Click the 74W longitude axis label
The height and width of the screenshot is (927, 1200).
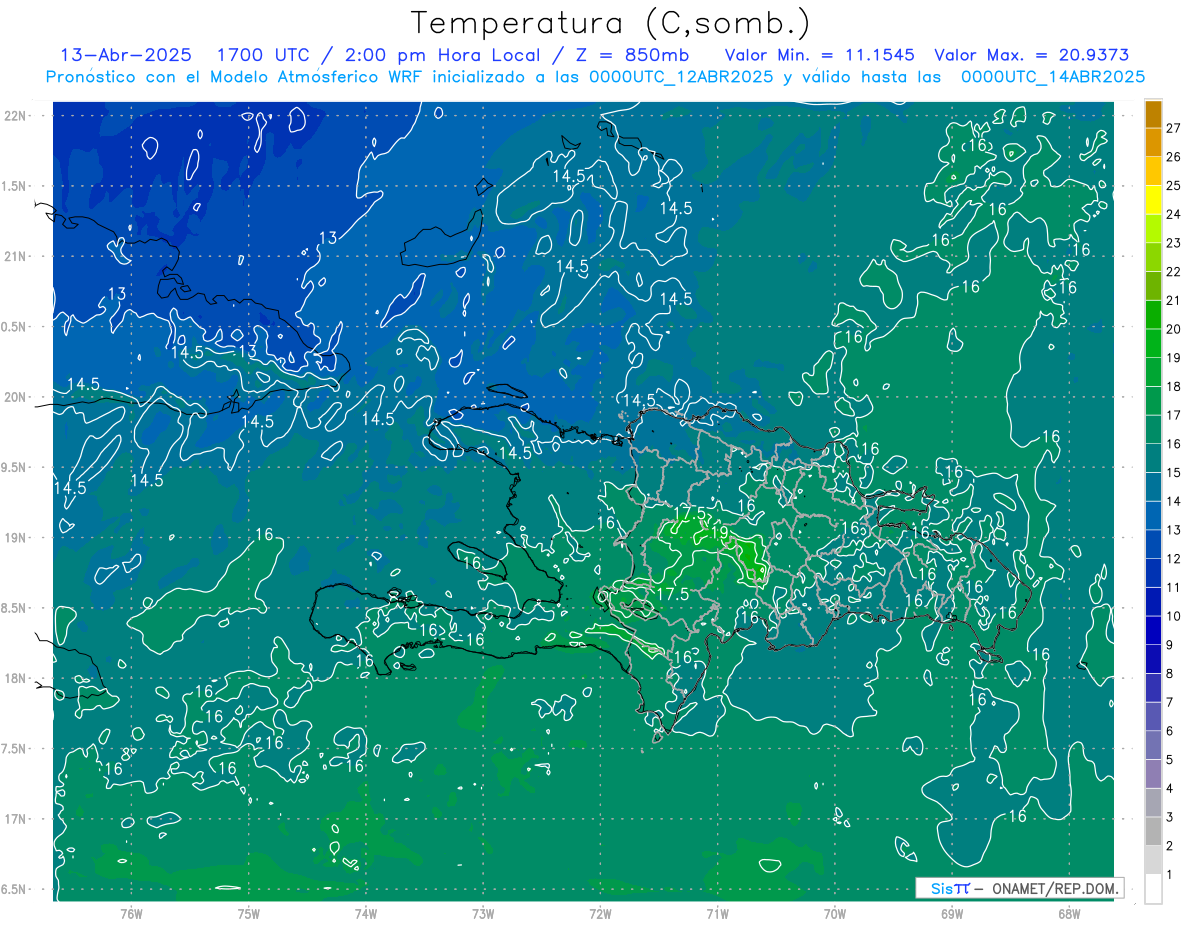(366, 913)
